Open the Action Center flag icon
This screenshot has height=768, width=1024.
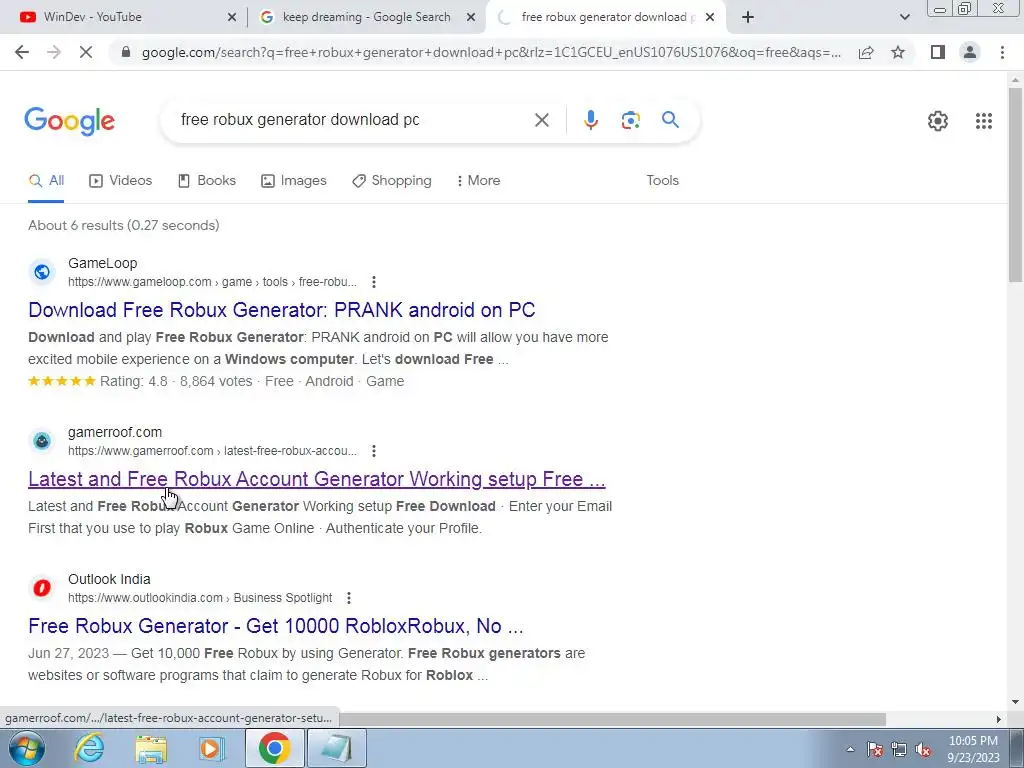click(x=875, y=750)
